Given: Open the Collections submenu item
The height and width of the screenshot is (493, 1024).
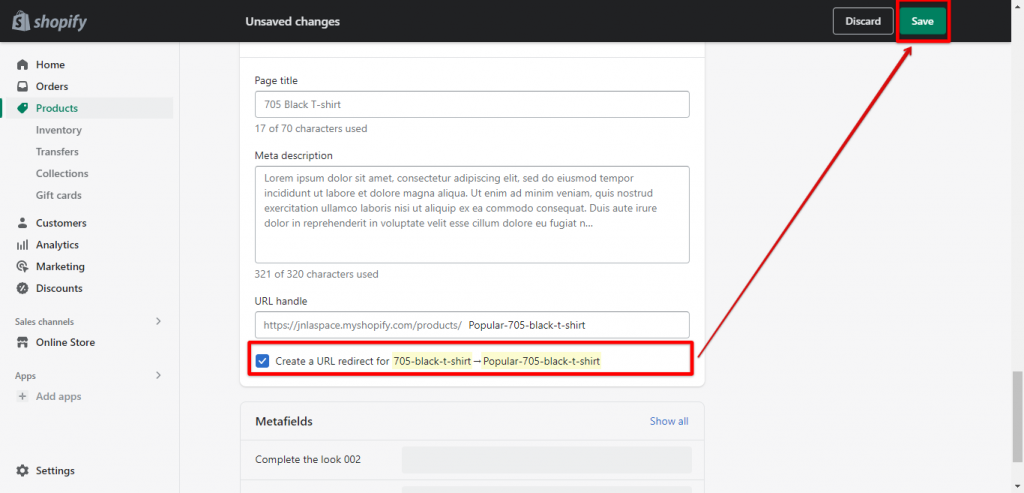Looking at the screenshot, I should coord(62,174).
